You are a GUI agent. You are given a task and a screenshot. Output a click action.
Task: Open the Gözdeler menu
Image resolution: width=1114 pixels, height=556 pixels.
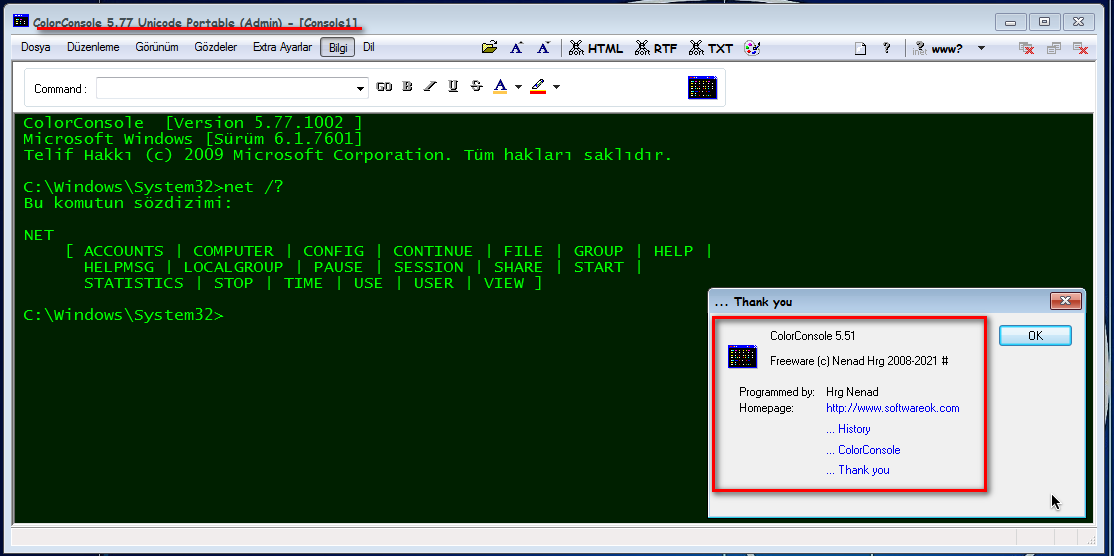(x=215, y=48)
